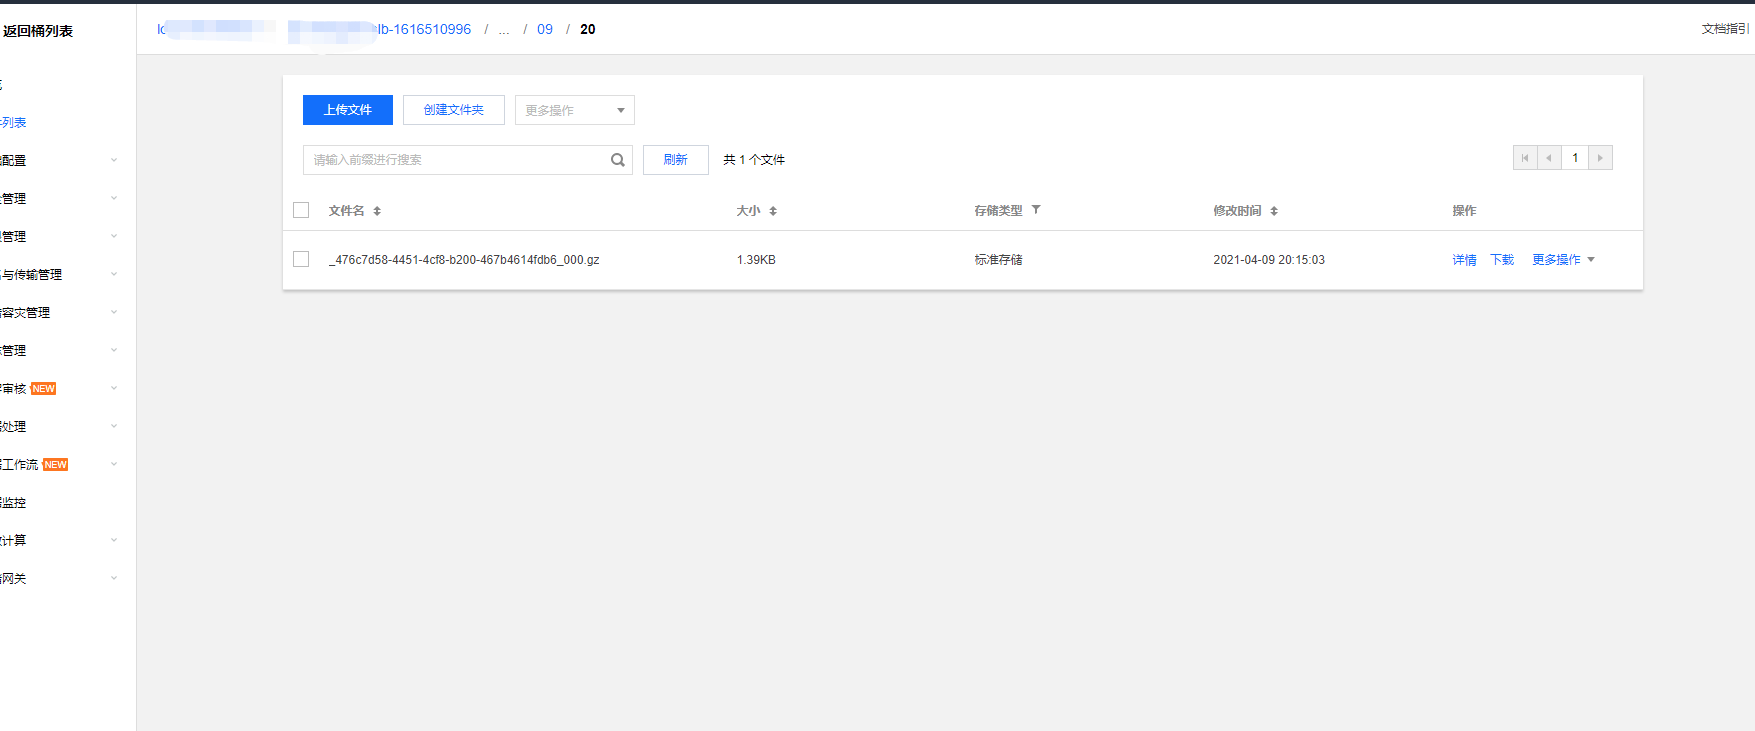The height and width of the screenshot is (731, 1755).
Task: Expand the 网关 sidebar section
Action: [x=114, y=578]
